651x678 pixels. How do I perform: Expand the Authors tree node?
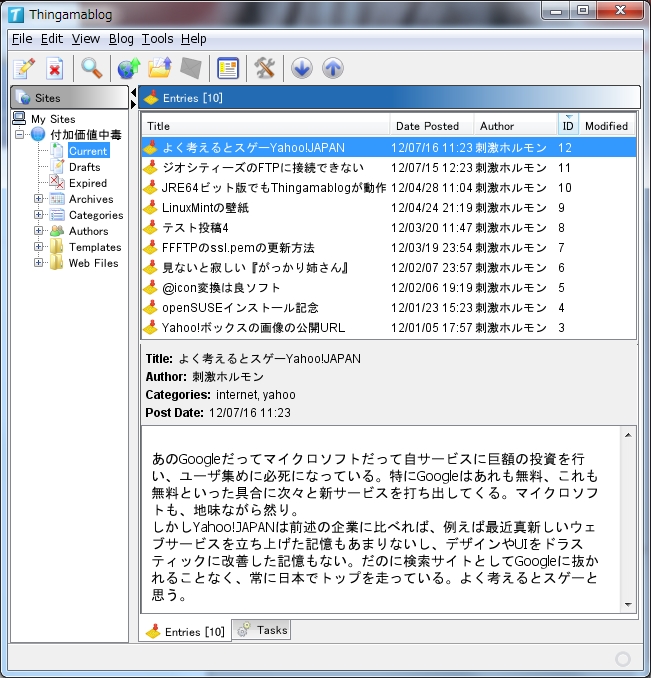point(38,231)
